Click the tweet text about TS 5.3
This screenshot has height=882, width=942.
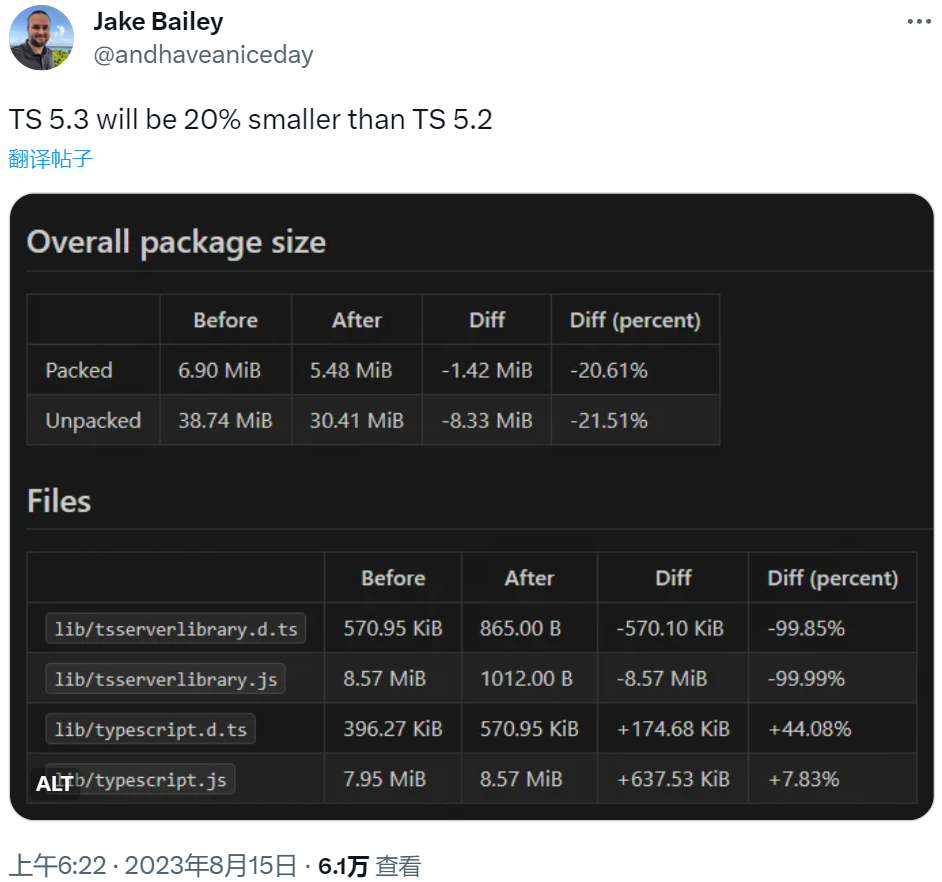[x=250, y=120]
